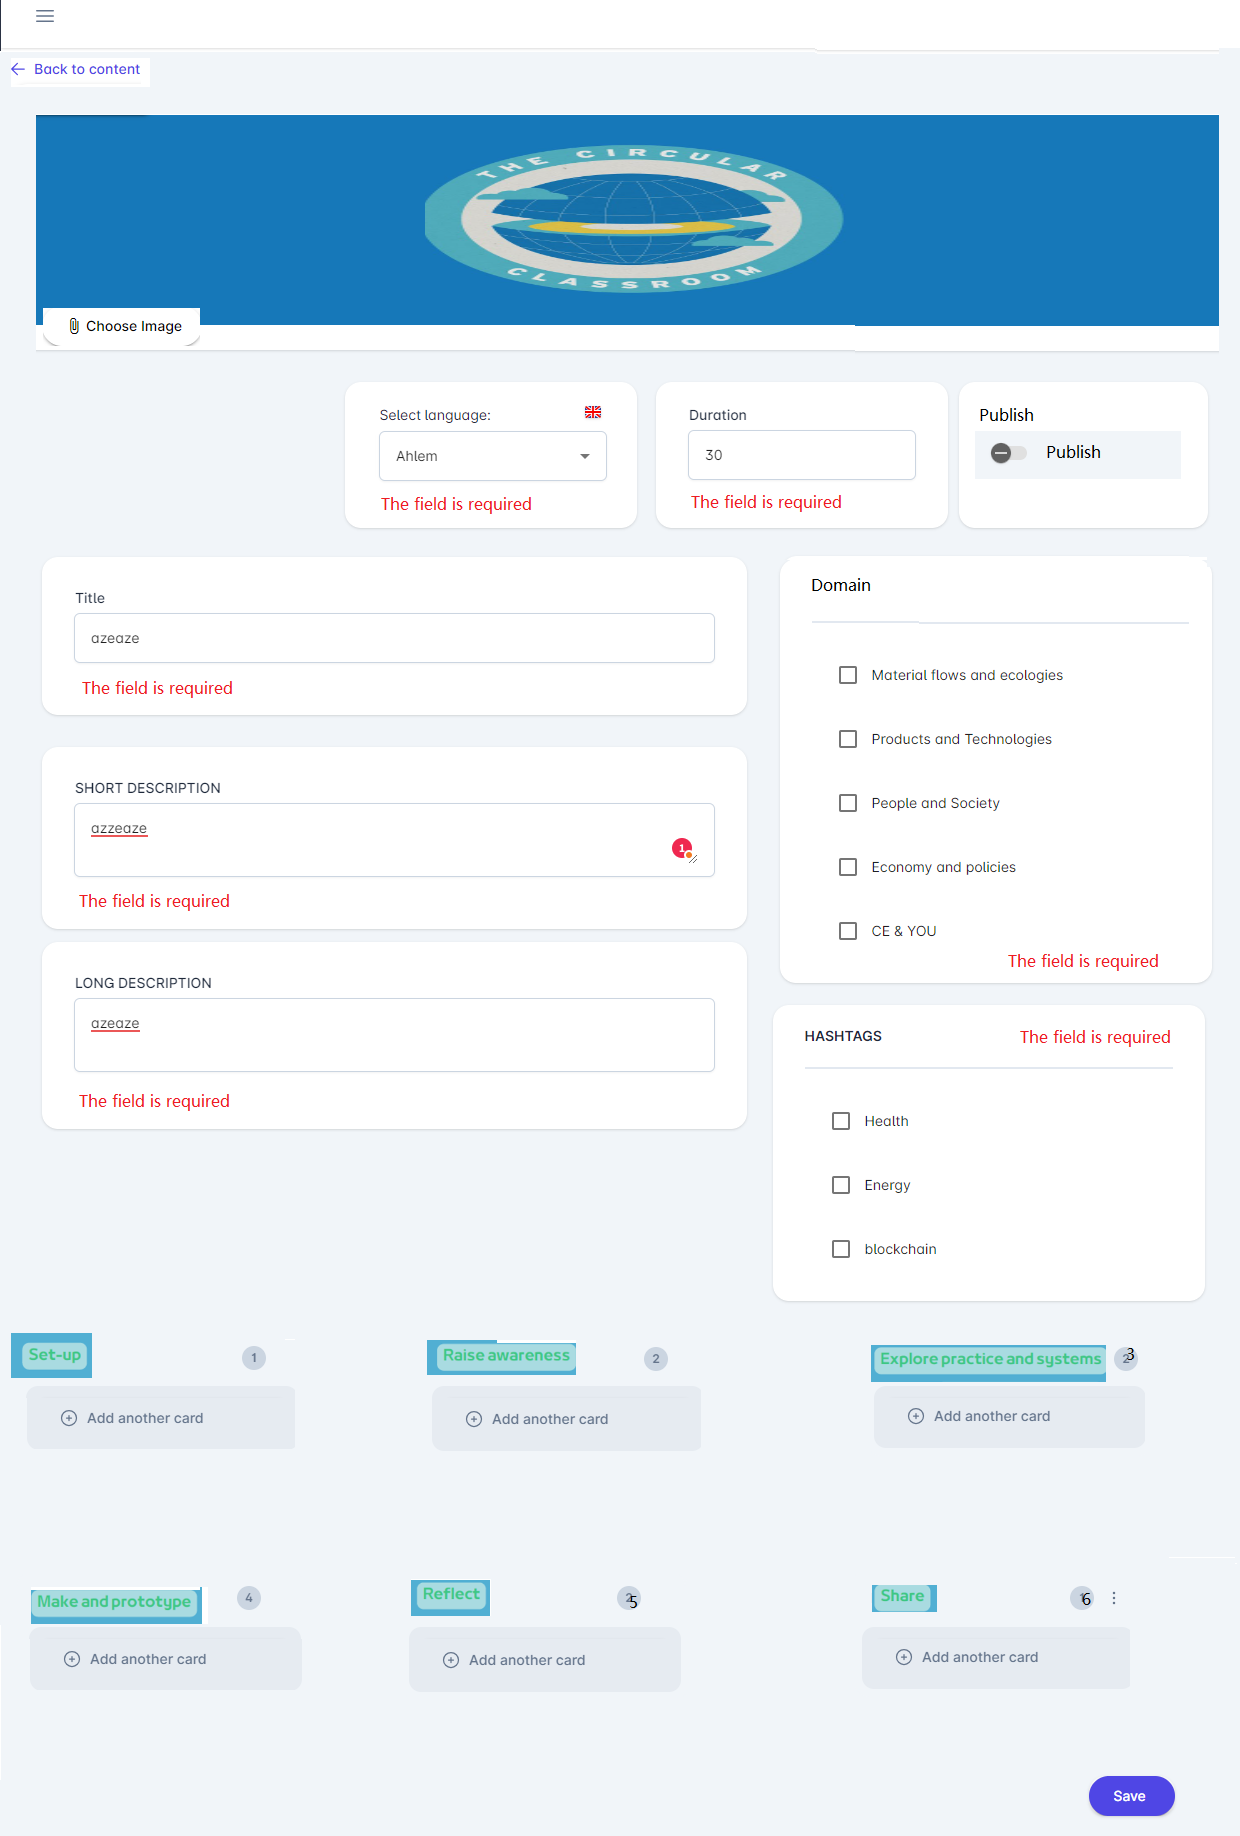Tick the People and Society checkbox
The width and height of the screenshot is (1240, 1836).
[x=848, y=803]
